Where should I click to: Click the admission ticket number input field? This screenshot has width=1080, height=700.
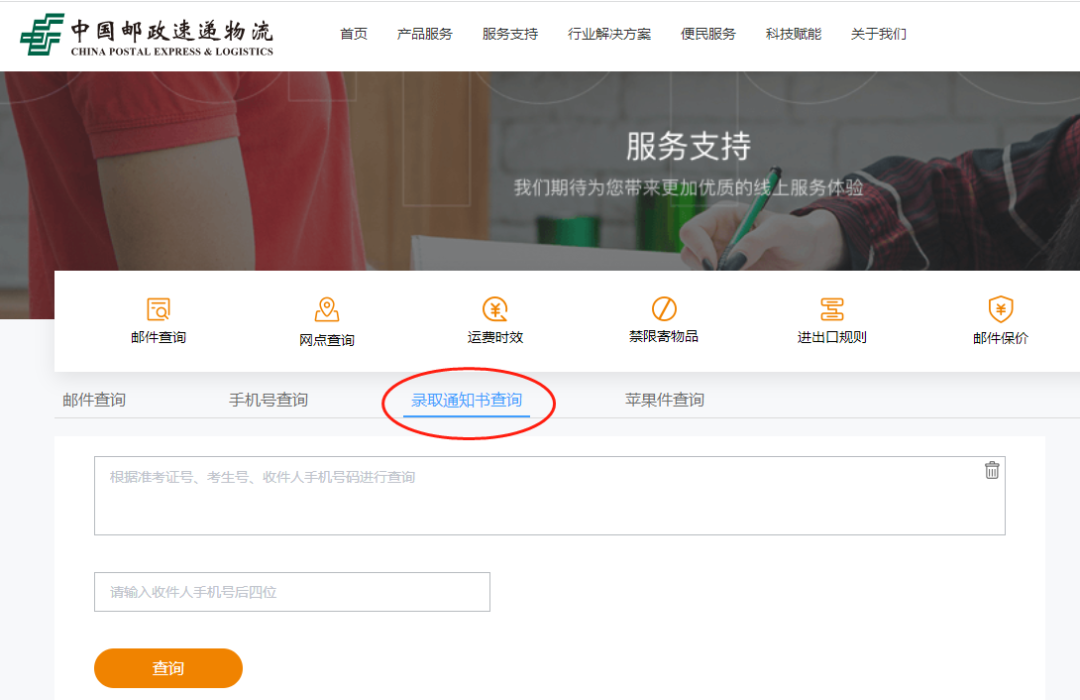pyautogui.click(x=550, y=495)
